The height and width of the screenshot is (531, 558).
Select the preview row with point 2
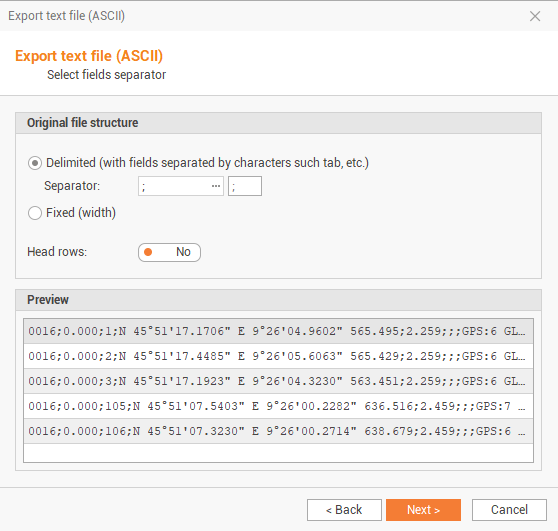[x=278, y=356]
